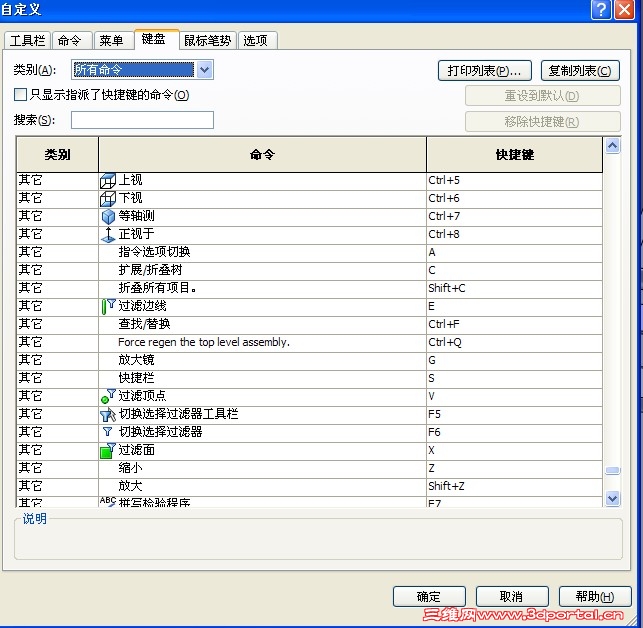This screenshot has height=628, width=643.
Task: Click the F6 shortcut cell
Action: click(515, 432)
